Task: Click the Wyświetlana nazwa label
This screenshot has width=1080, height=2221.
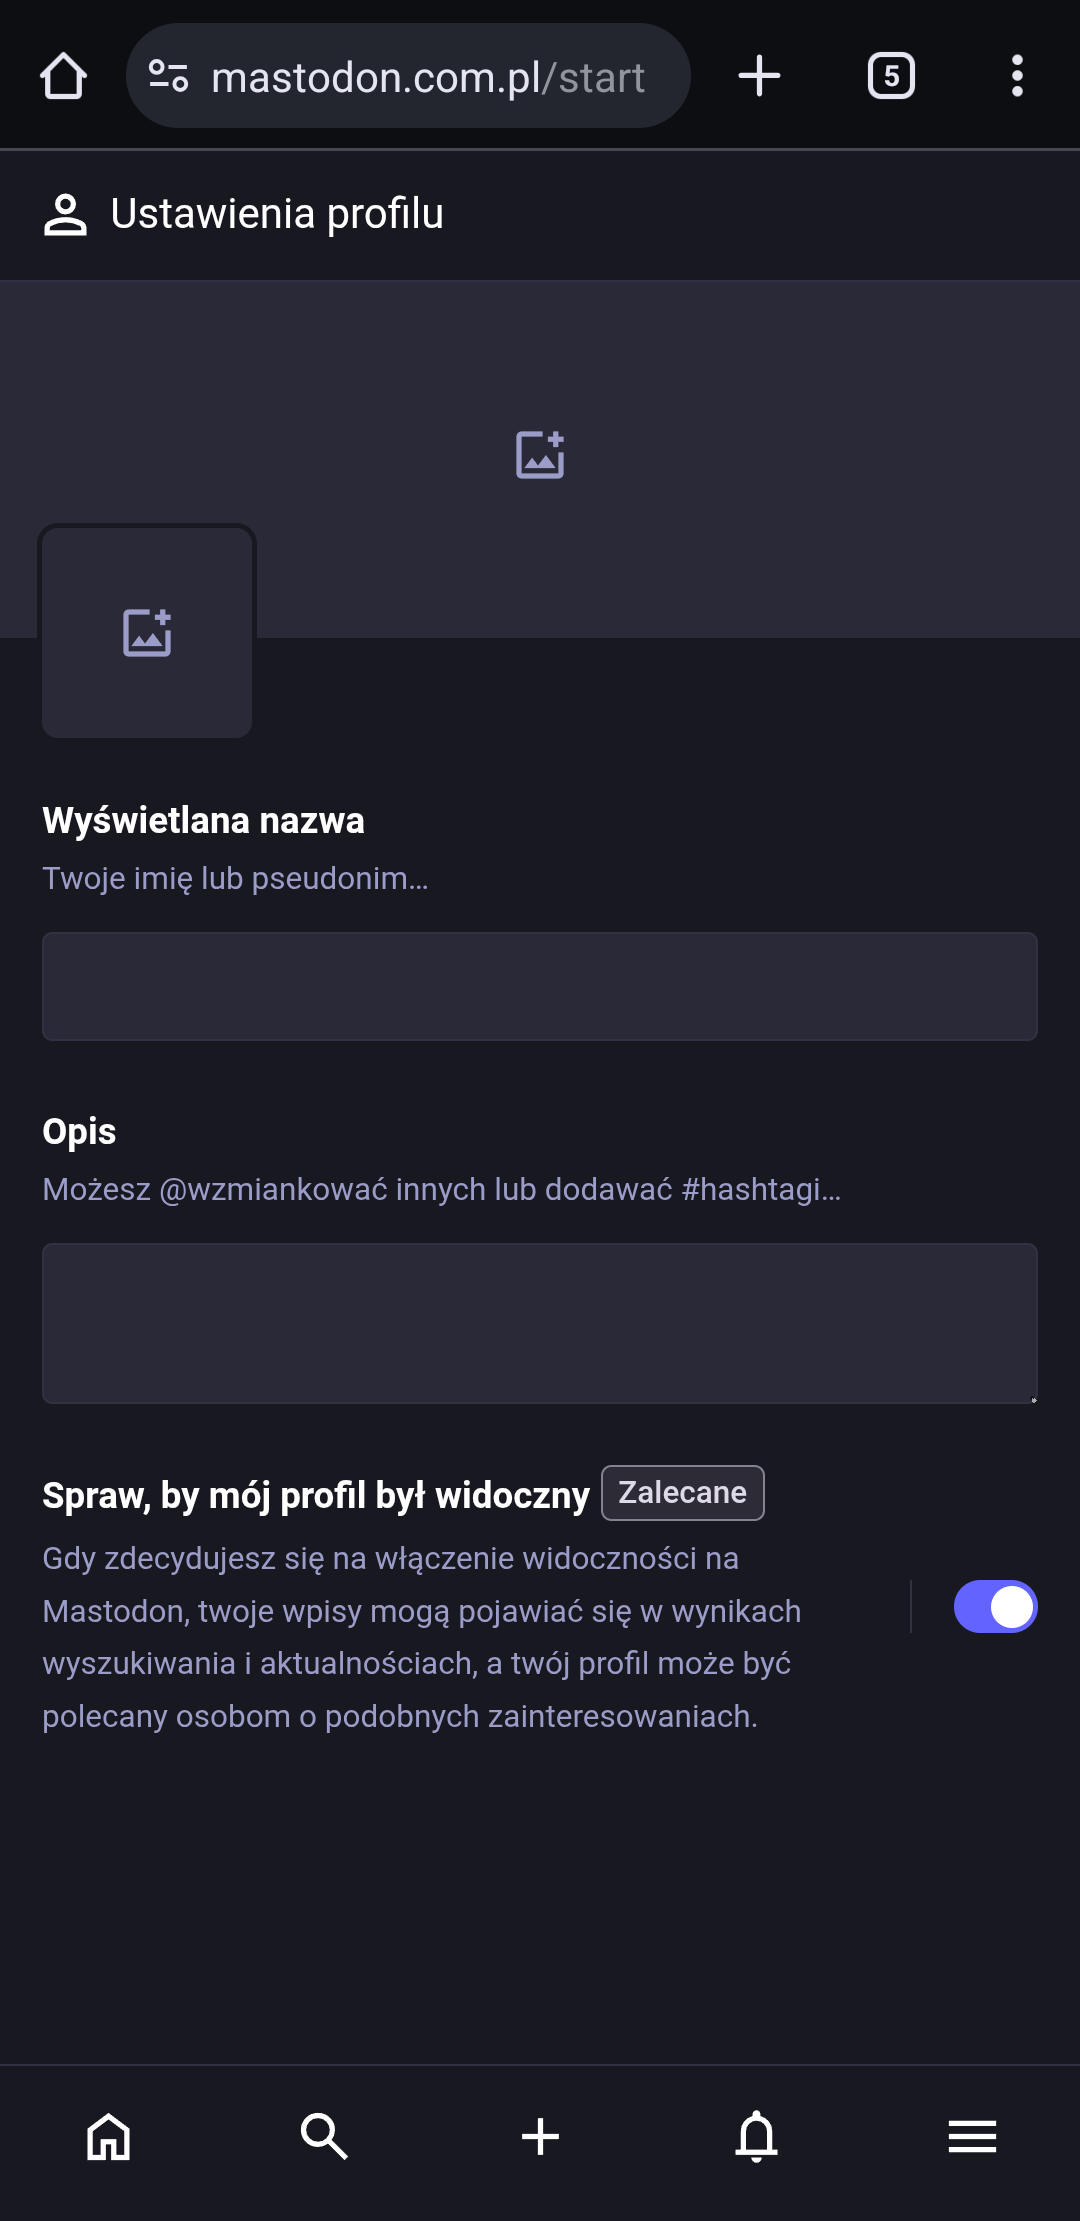Action: pyautogui.click(x=203, y=820)
